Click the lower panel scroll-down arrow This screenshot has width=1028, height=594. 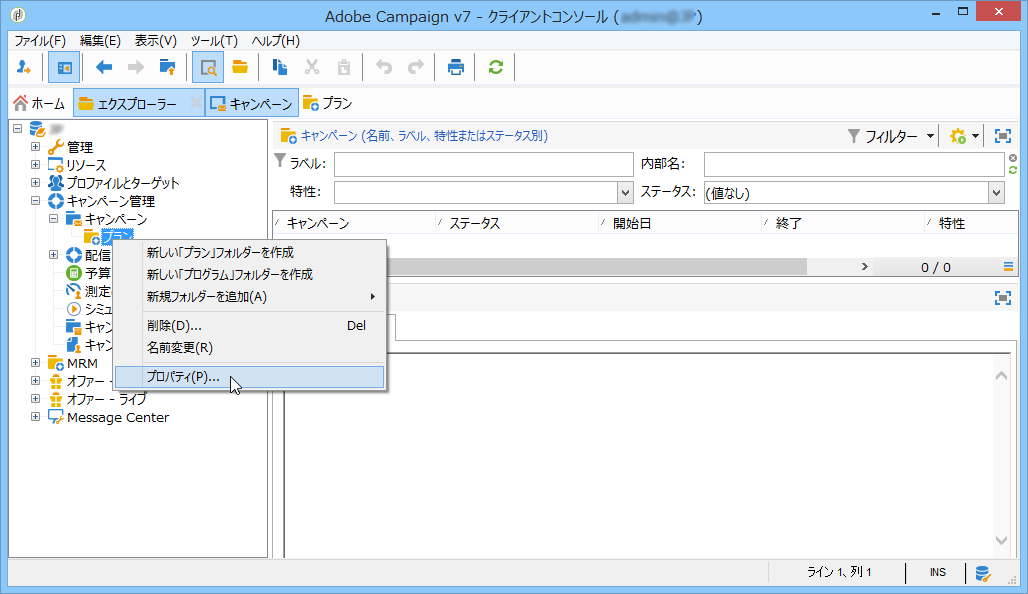1001,540
